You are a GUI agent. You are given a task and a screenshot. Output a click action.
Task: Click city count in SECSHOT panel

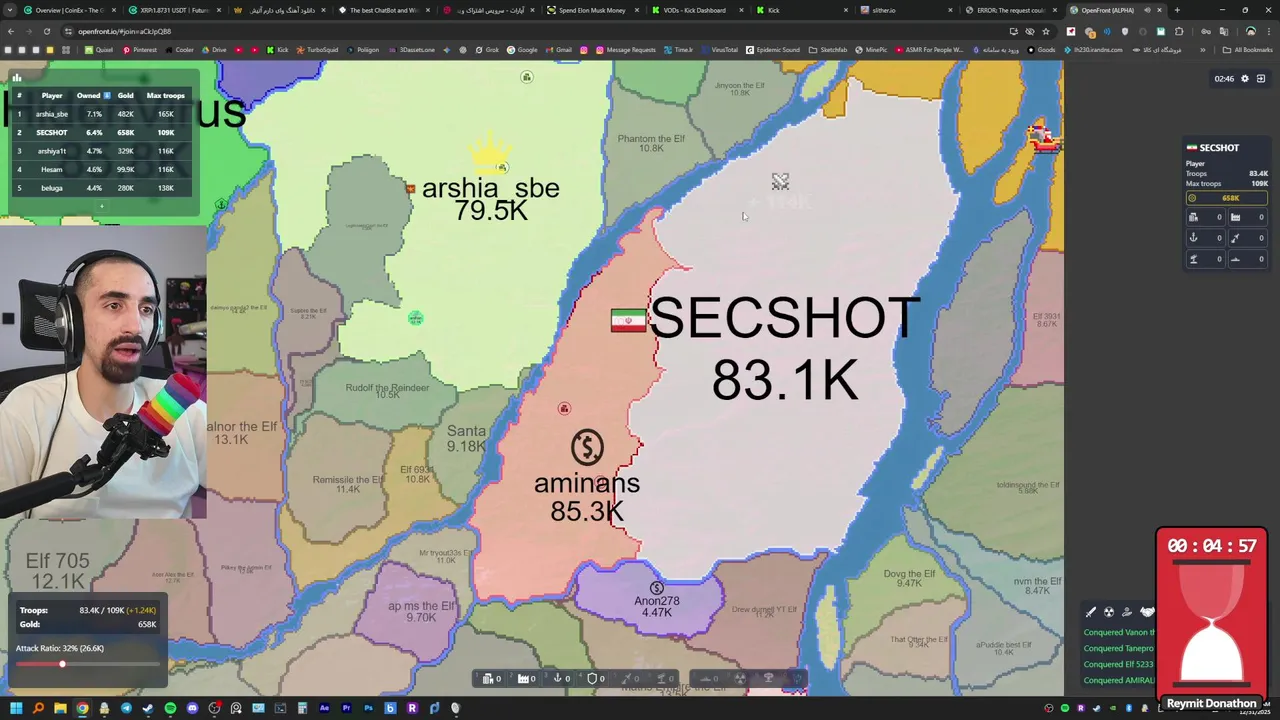[1207, 217]
